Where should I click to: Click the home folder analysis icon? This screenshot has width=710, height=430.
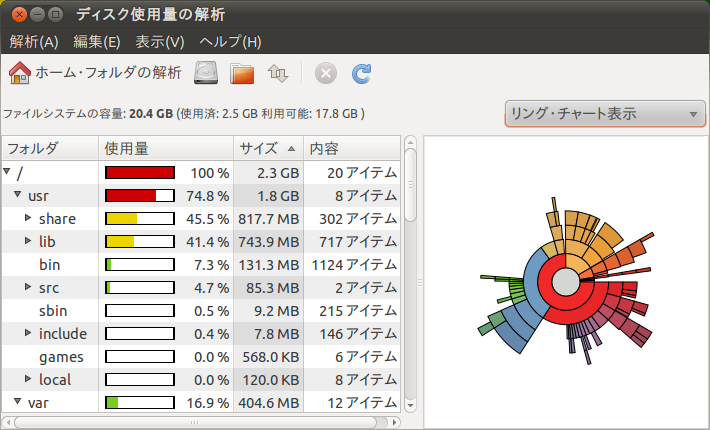click(19, 73)
